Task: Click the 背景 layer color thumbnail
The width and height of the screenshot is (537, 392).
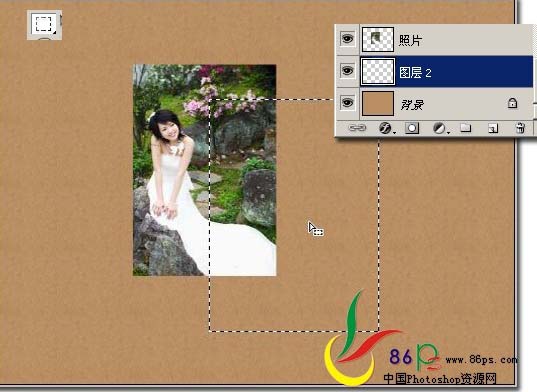Action: [378, 103]
